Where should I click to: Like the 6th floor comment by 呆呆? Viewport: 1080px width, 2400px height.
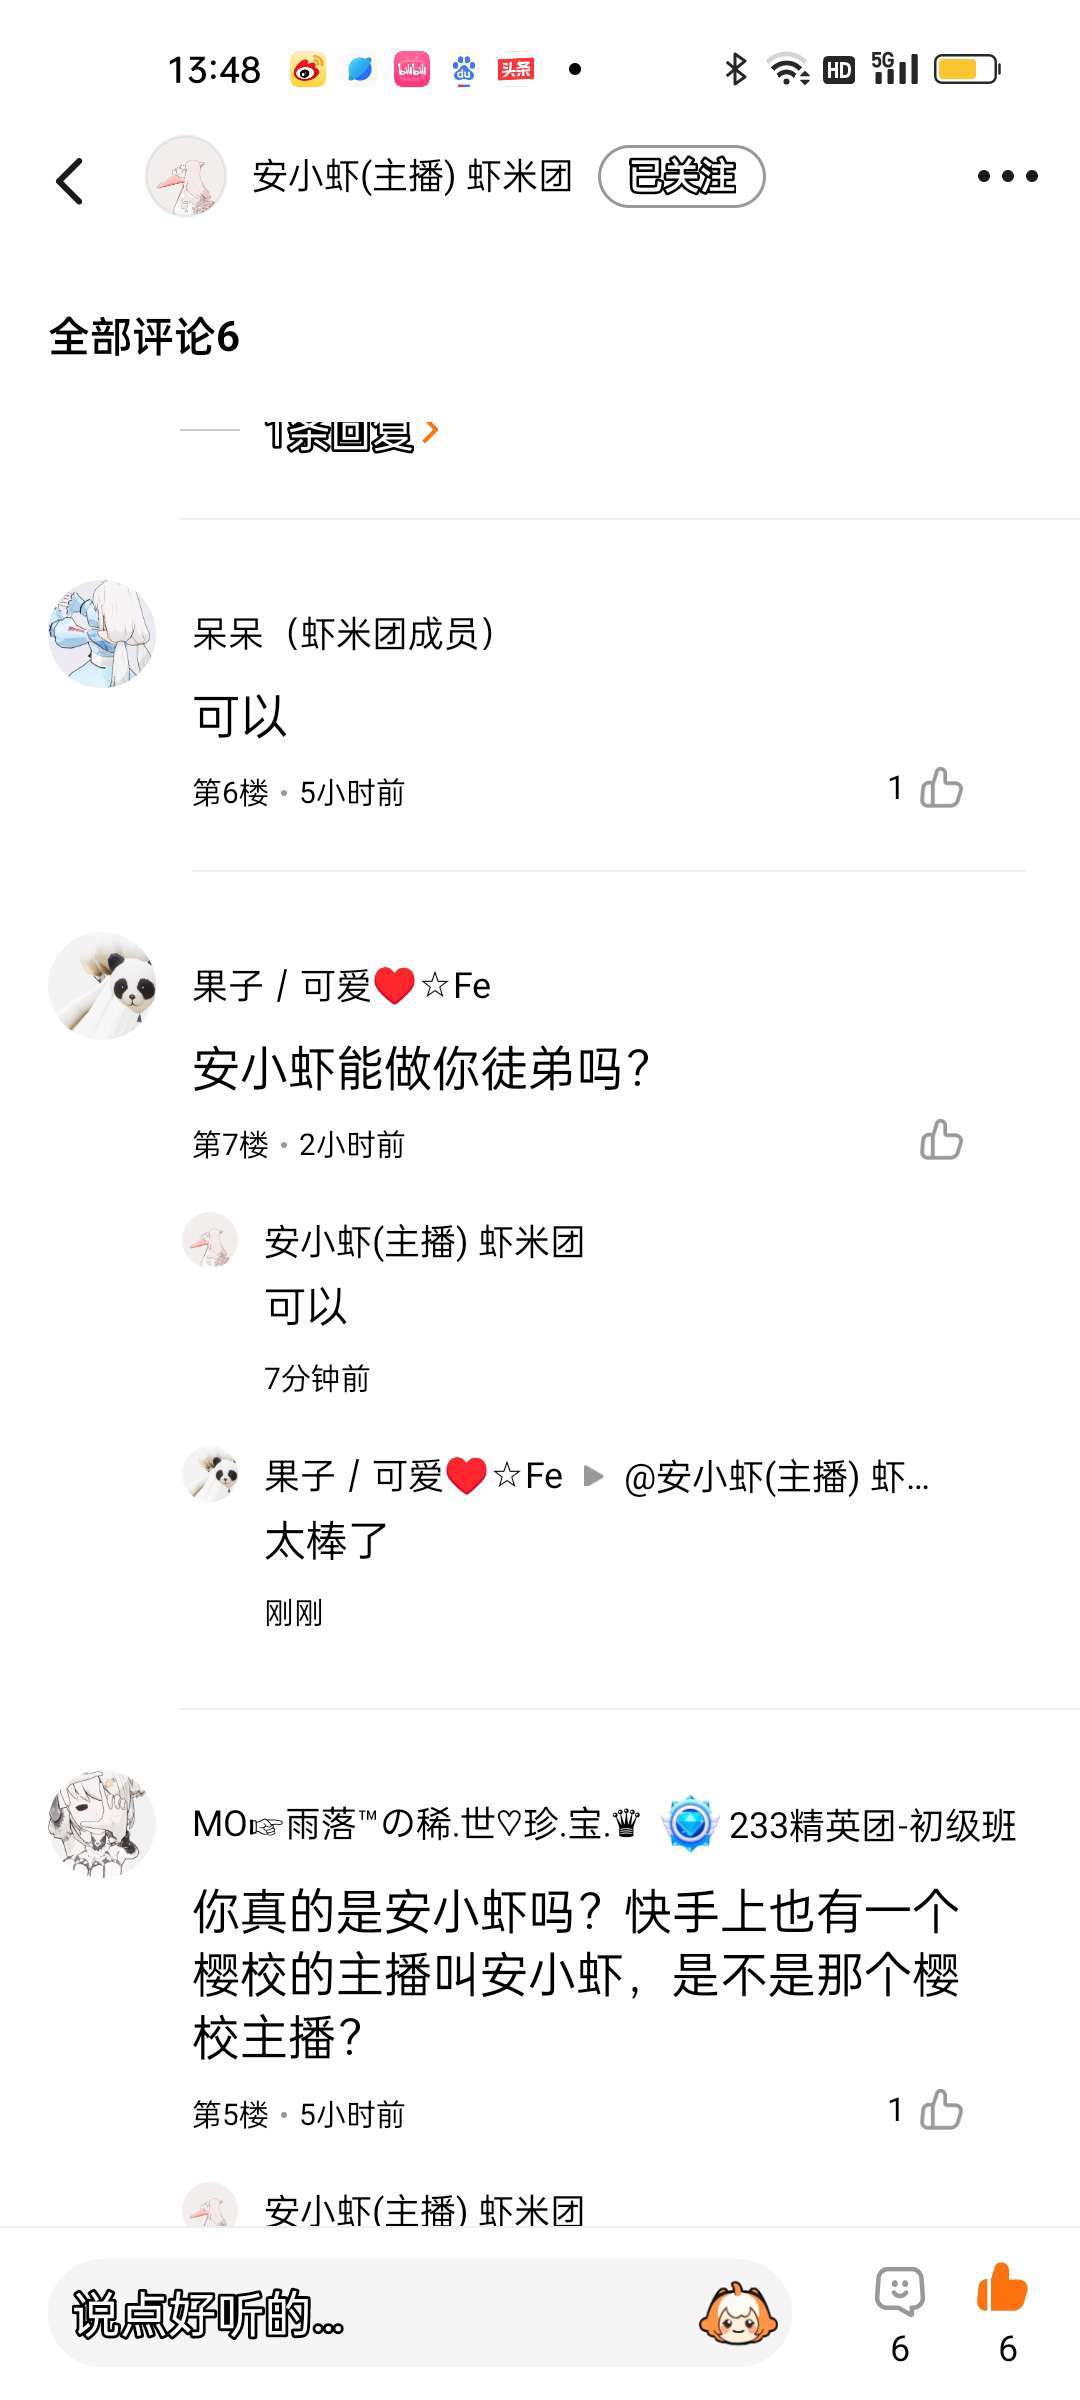pyautogui.click(x=940, y=788)
